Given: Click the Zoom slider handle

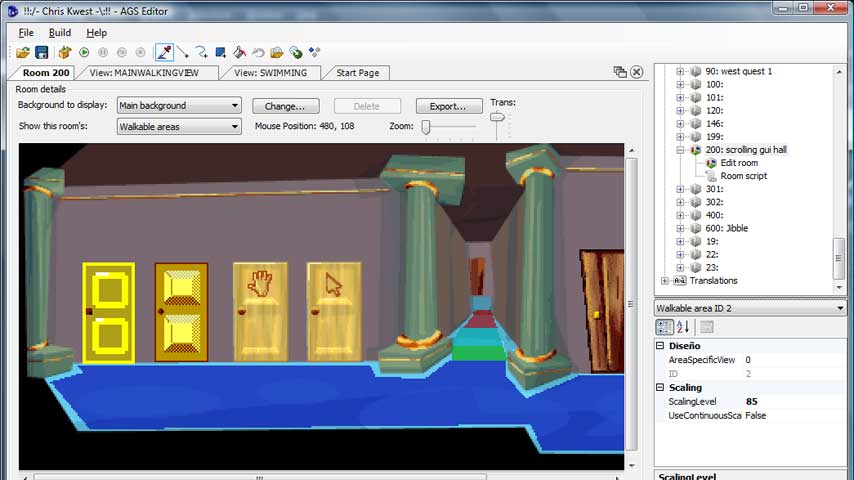Looking at the screenshot, I should [425, 127].
